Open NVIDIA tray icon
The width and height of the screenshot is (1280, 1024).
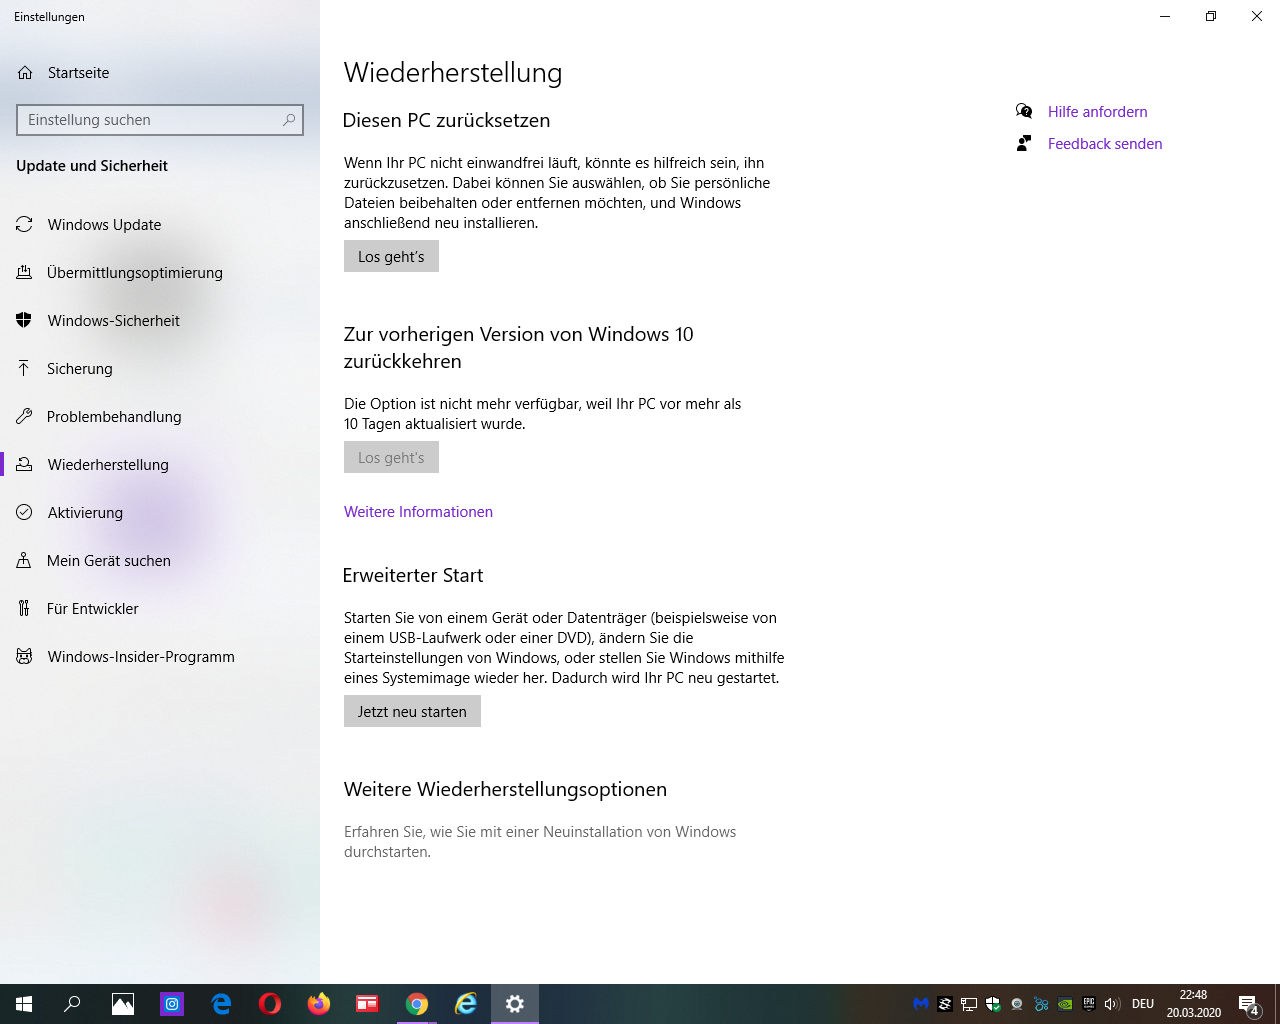pyautogui.click(x=1065, y=1004)
